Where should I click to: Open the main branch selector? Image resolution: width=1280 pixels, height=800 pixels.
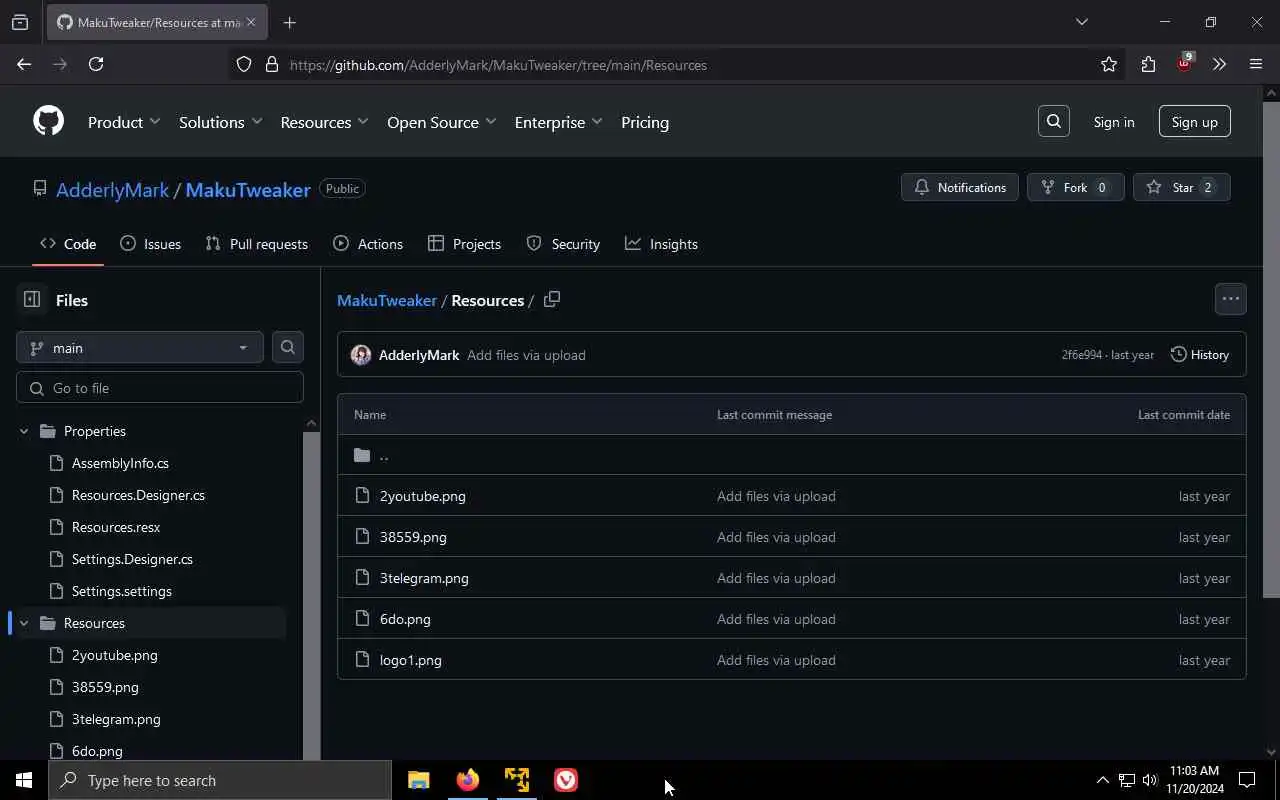[x=140, y=347]
